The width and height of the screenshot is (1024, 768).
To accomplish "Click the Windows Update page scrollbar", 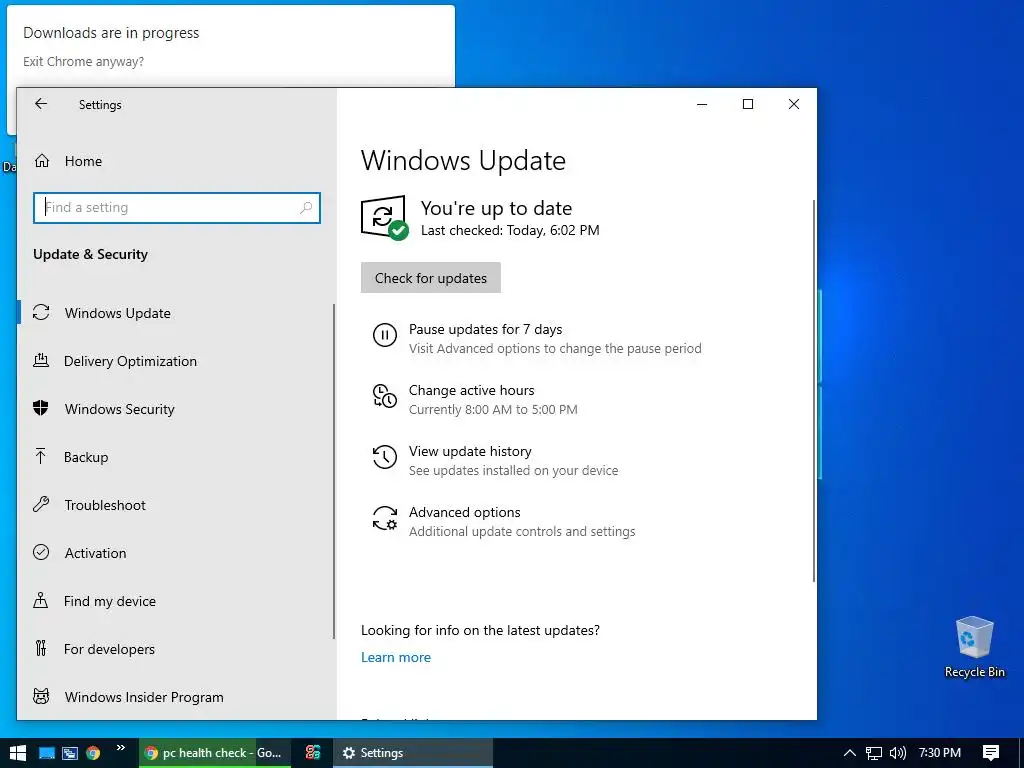I will pos(814,391).
